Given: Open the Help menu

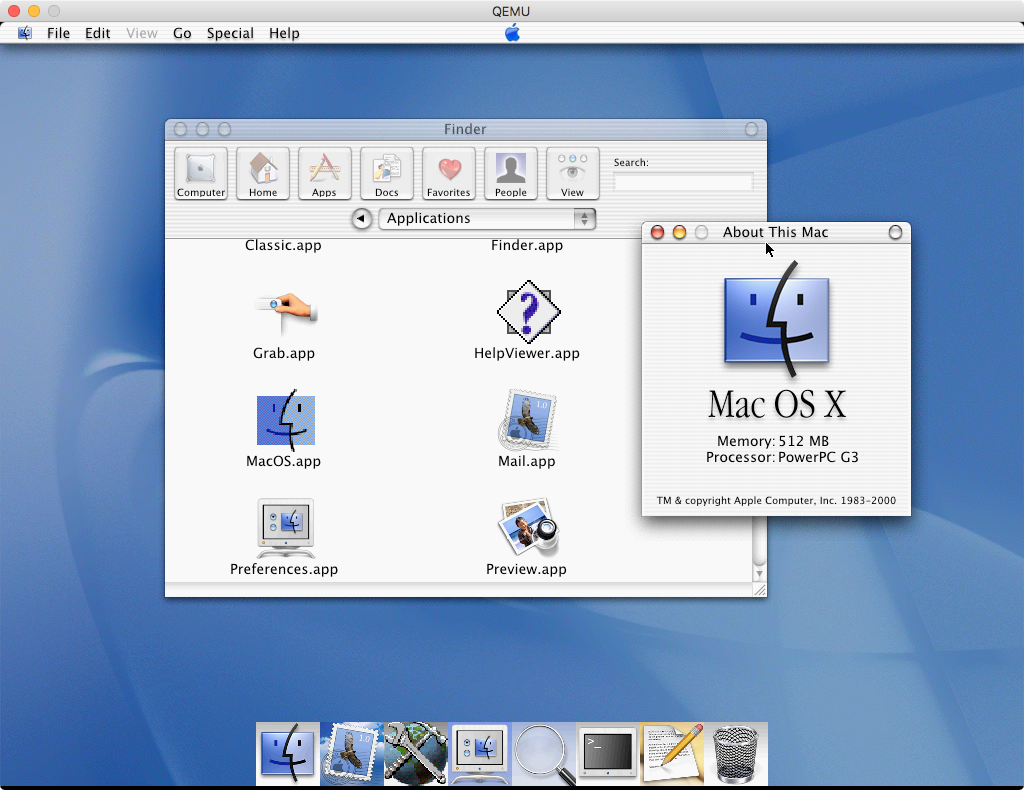Looking at the screenshot, I should point(284,33).
